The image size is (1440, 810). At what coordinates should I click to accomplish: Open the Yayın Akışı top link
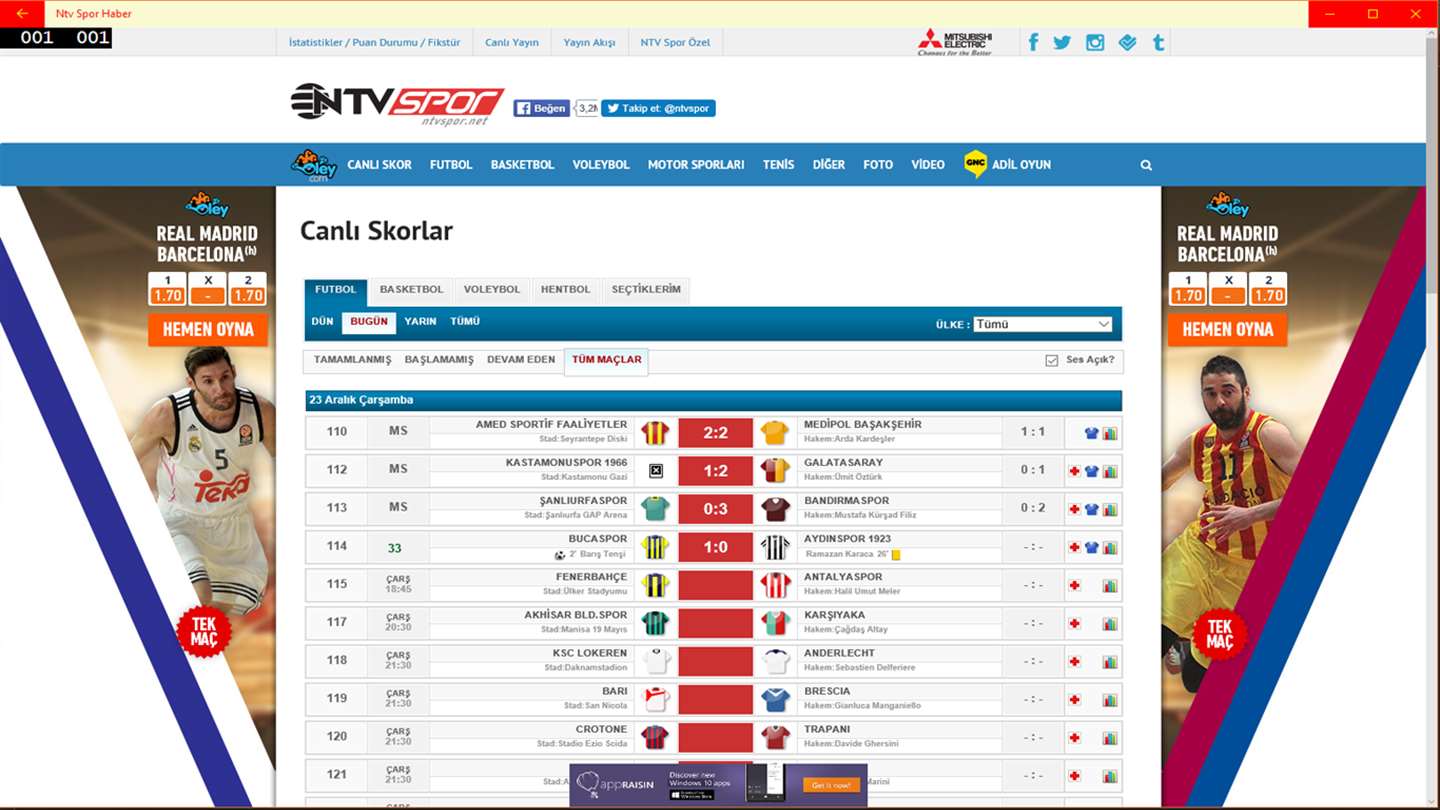(589, 43)
